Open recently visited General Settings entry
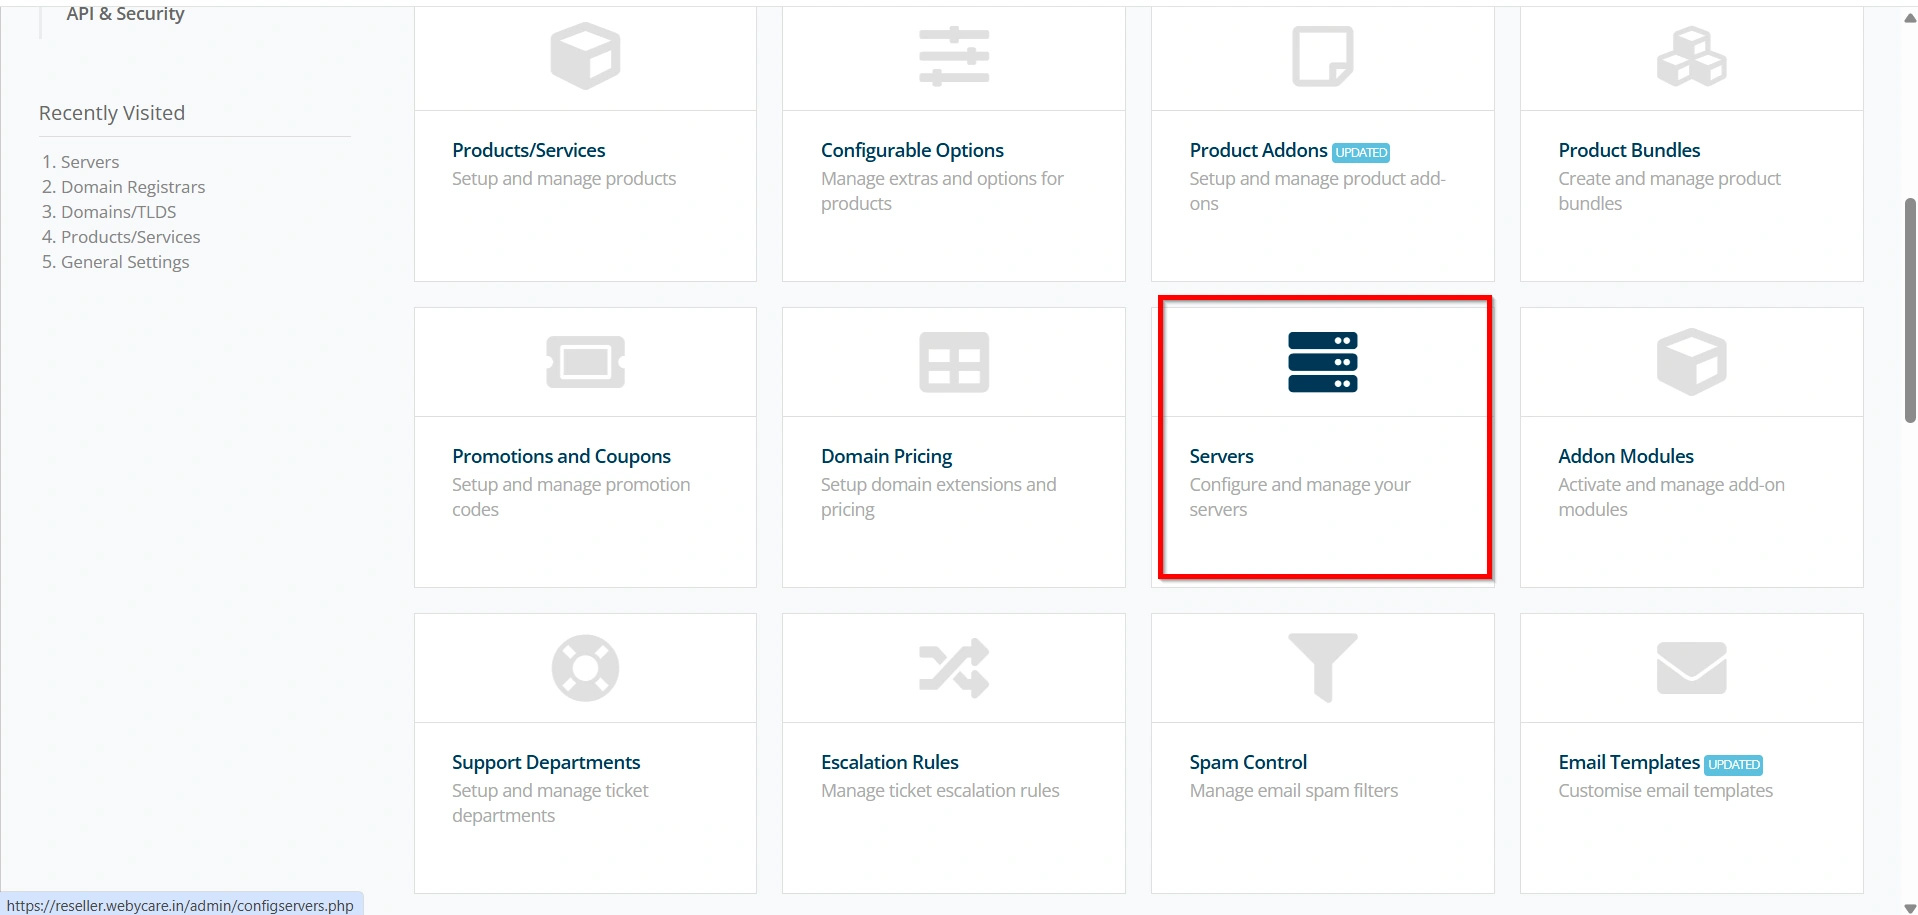This screenshot has width=1918, height=915. [x=125, y=262]
